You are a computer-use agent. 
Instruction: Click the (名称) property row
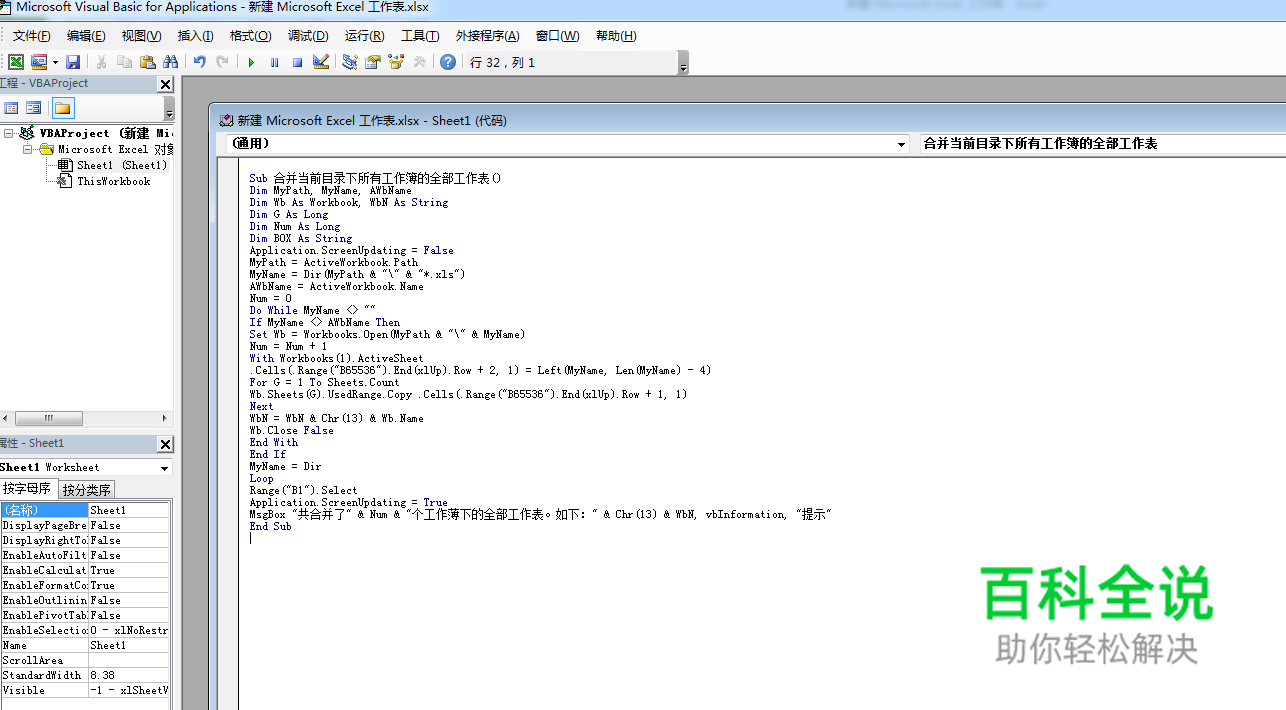pos(86,510)
